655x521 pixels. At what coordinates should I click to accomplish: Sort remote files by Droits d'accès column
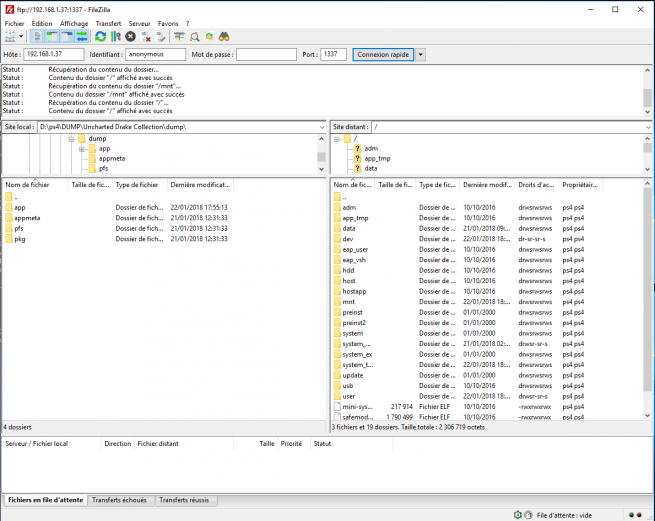tap(536, 185)
